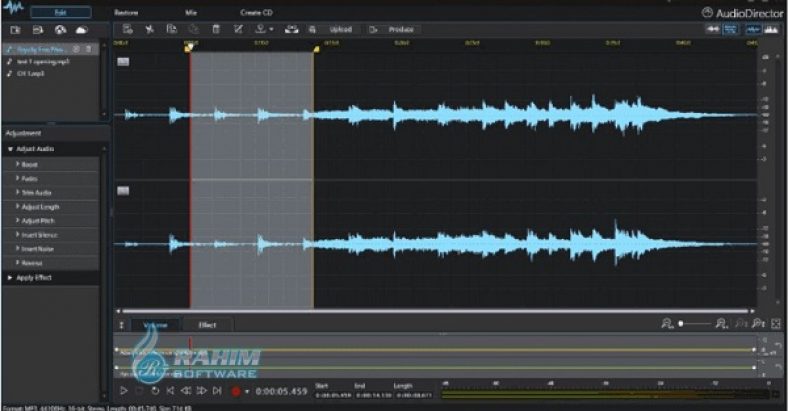Click the crop selection icon in toolbar
The height and width of the screenshot is (411, 788).
(238, 30)
